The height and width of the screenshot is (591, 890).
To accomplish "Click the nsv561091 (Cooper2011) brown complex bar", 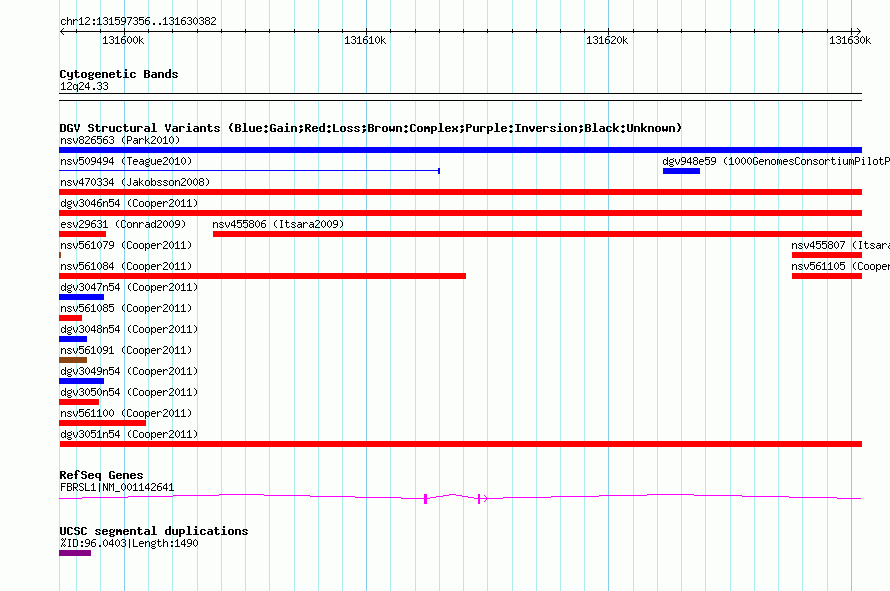I will pyautogui.click(x=73, y=360).
